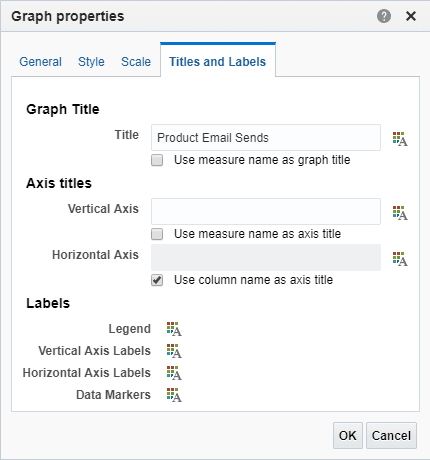
Task: Select the Data Markers label text
Action: coord(113,395)
